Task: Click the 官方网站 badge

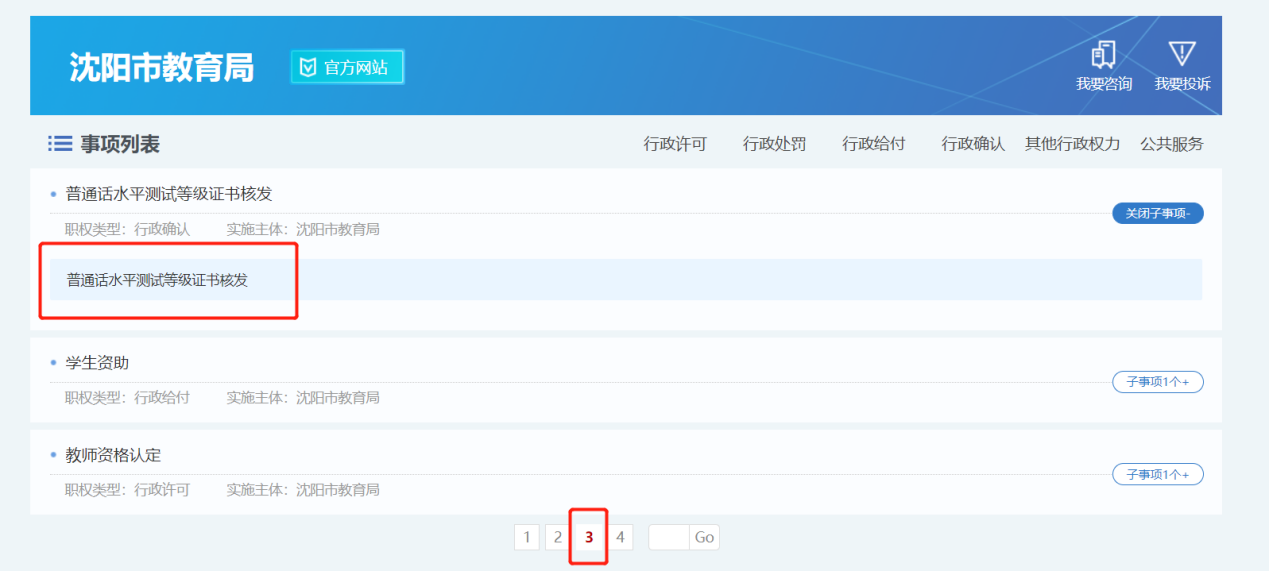Action: click(x=347, y=68)
